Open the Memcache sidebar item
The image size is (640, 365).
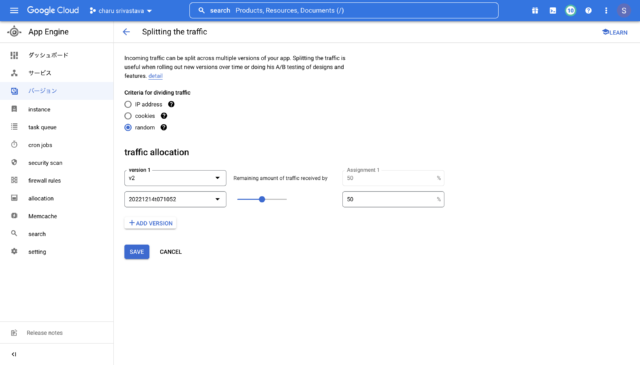(57, 216)
